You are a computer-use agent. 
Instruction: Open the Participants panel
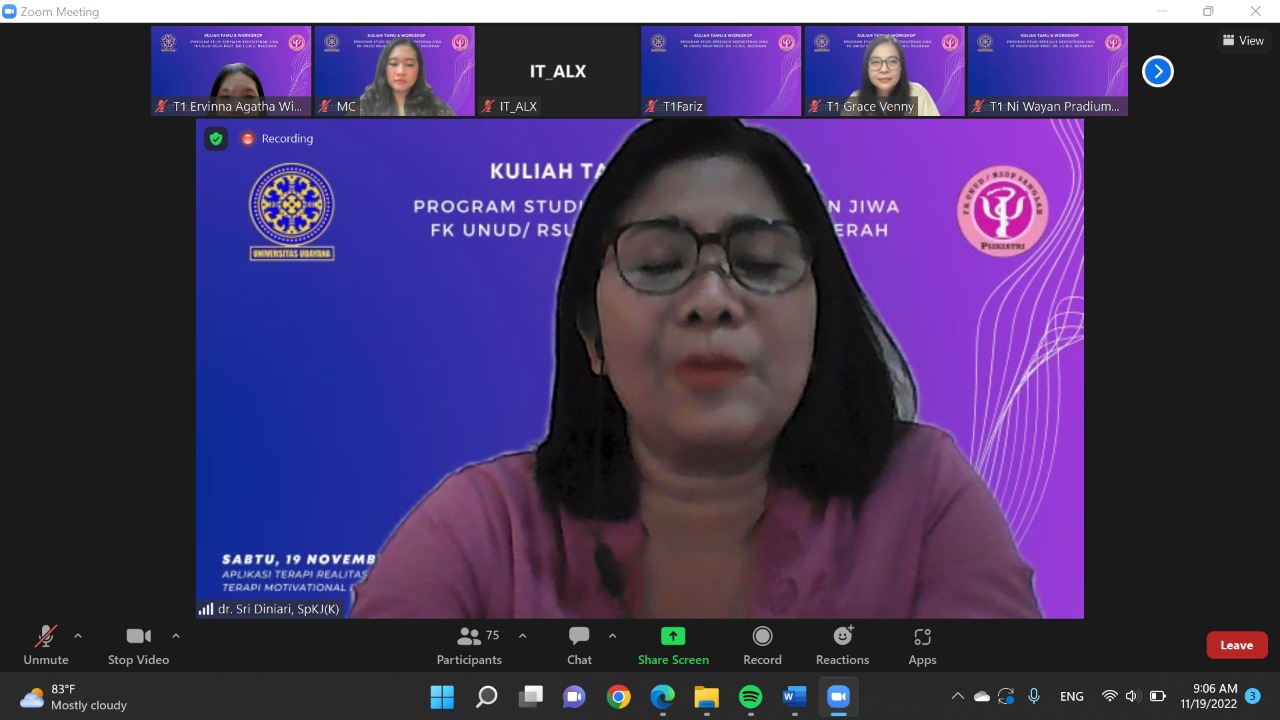469,646
